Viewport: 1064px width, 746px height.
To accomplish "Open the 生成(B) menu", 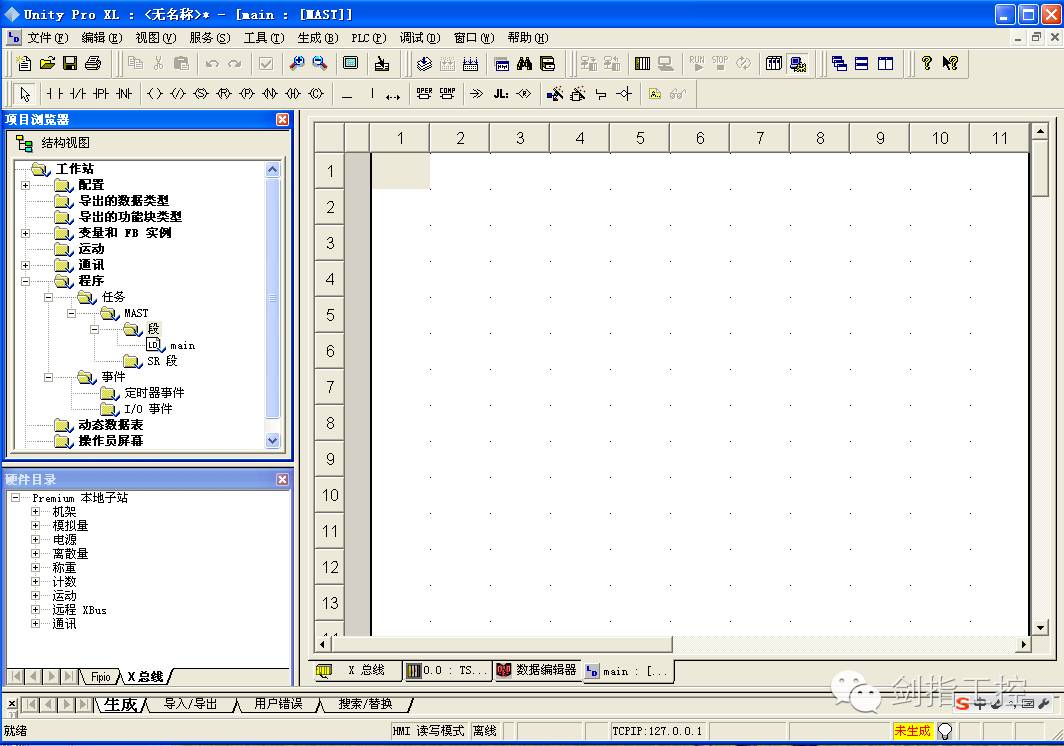I will 318,38.
